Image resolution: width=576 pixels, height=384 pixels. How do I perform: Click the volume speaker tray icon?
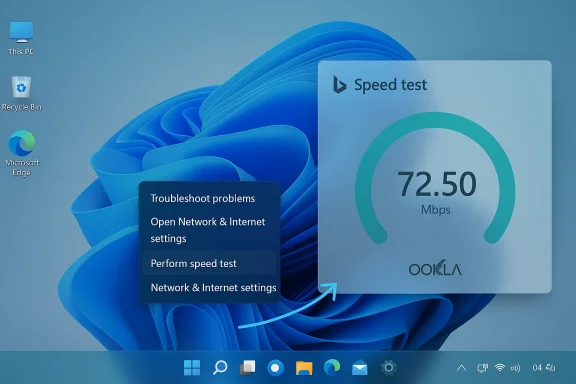pyautogui.click(x=515, y=368)
